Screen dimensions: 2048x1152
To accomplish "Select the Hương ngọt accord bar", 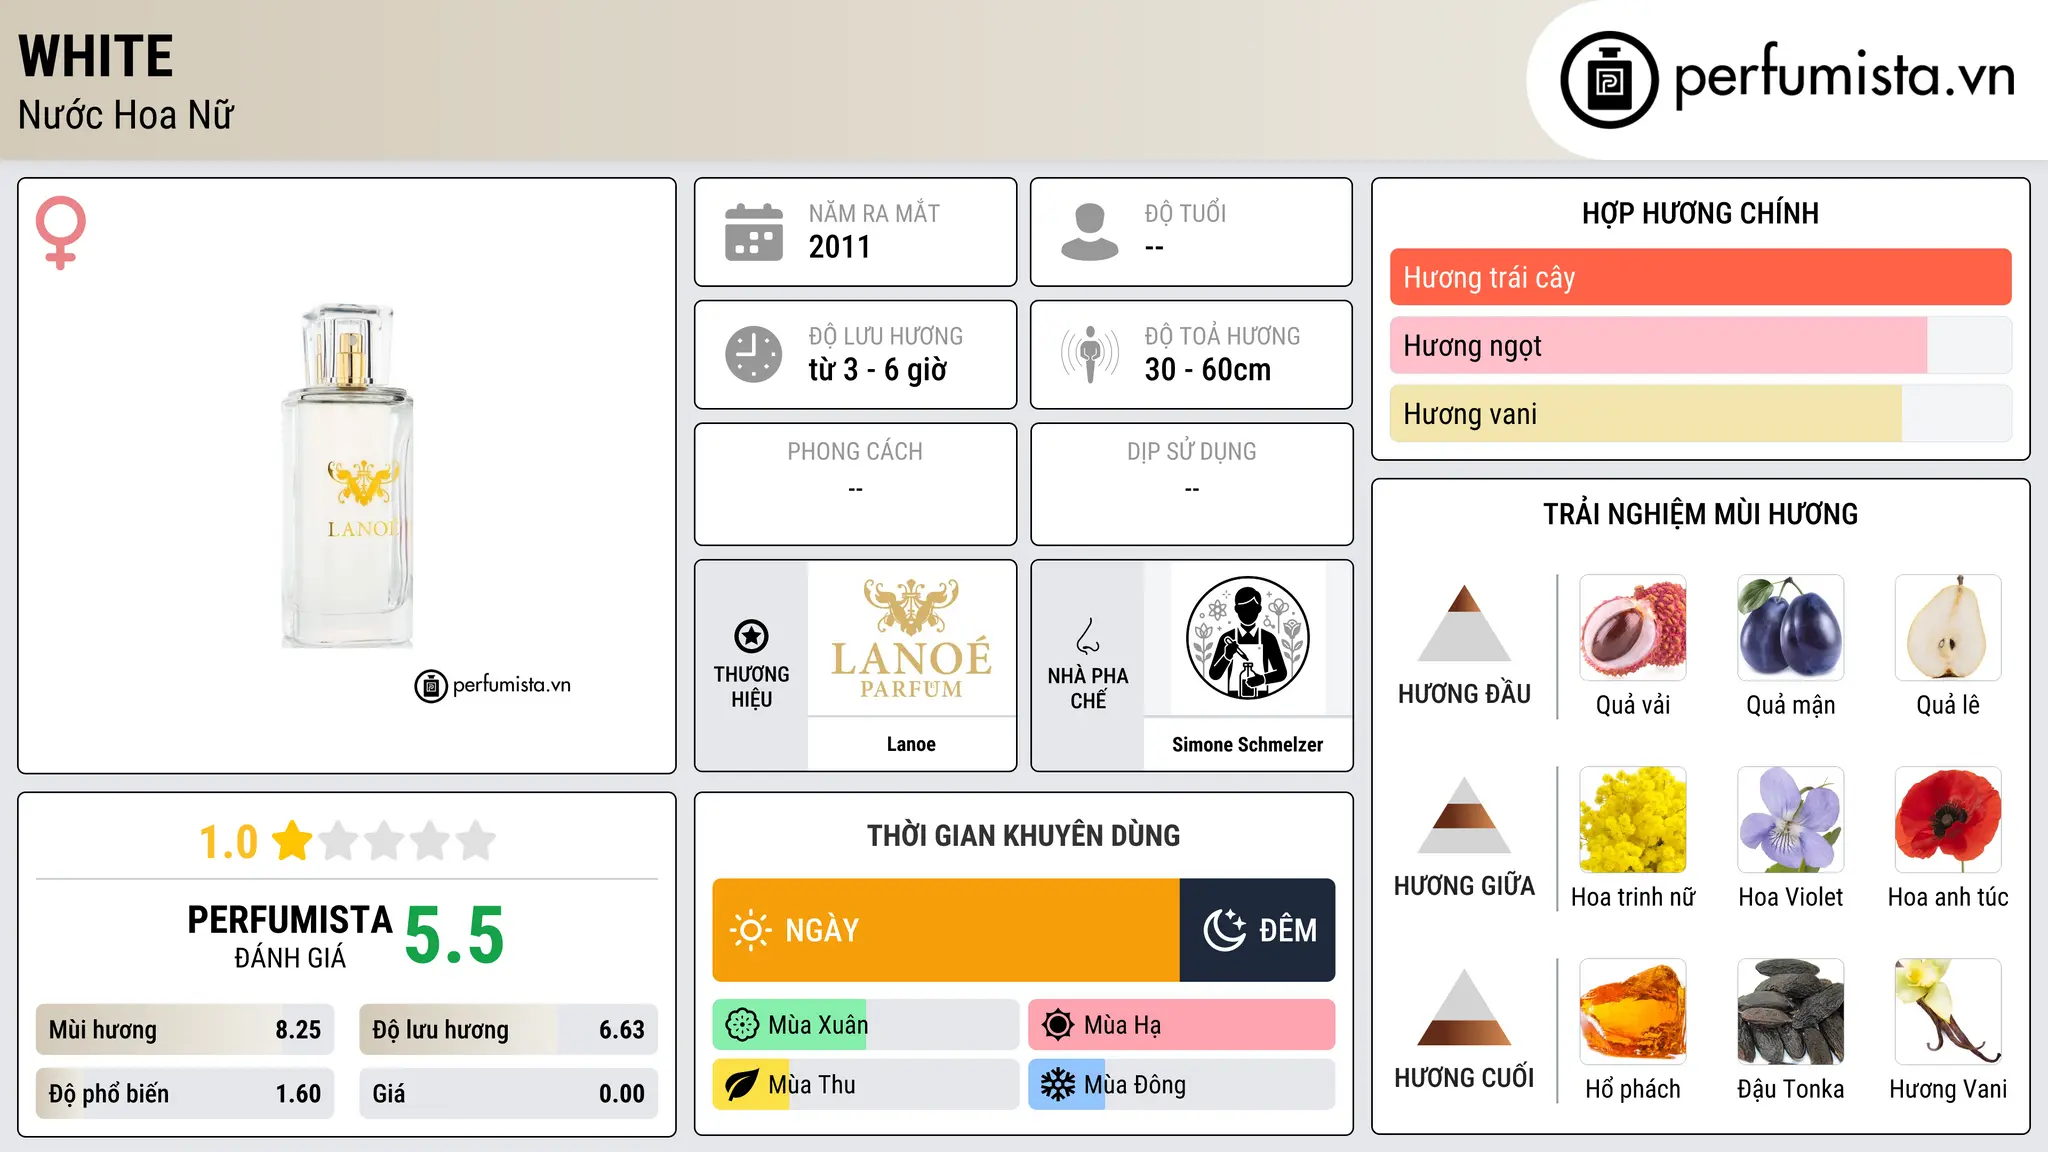I will coord(1700,345).
